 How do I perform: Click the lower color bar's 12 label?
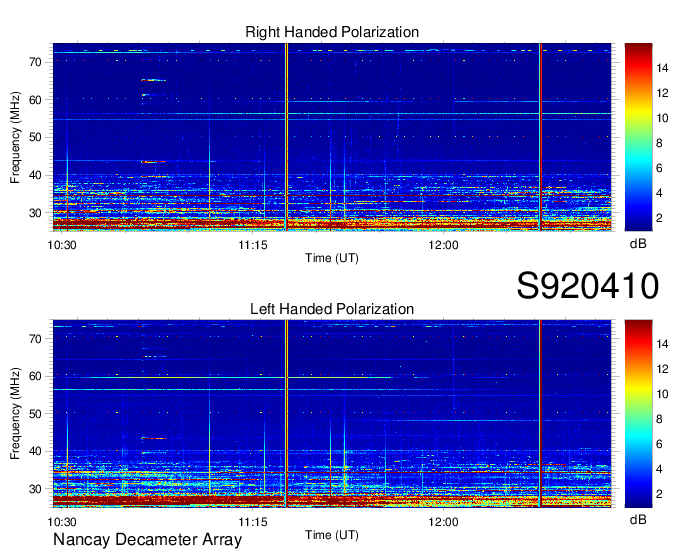click(662, 369)
